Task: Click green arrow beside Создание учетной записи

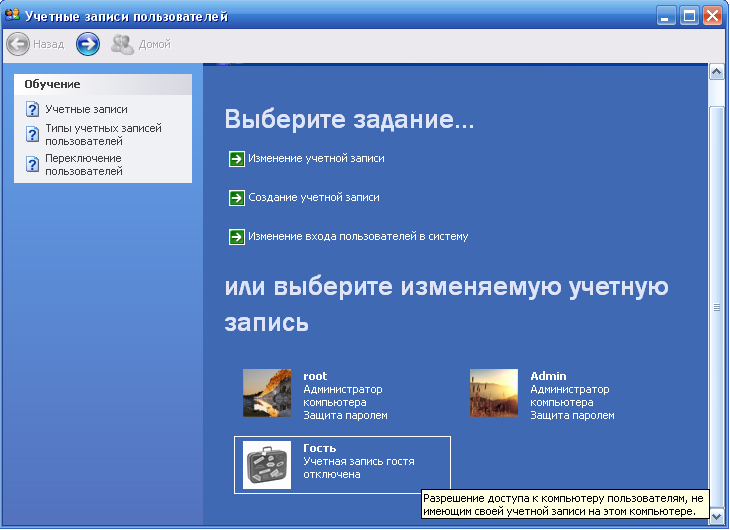Action: [x=237, y=198]
